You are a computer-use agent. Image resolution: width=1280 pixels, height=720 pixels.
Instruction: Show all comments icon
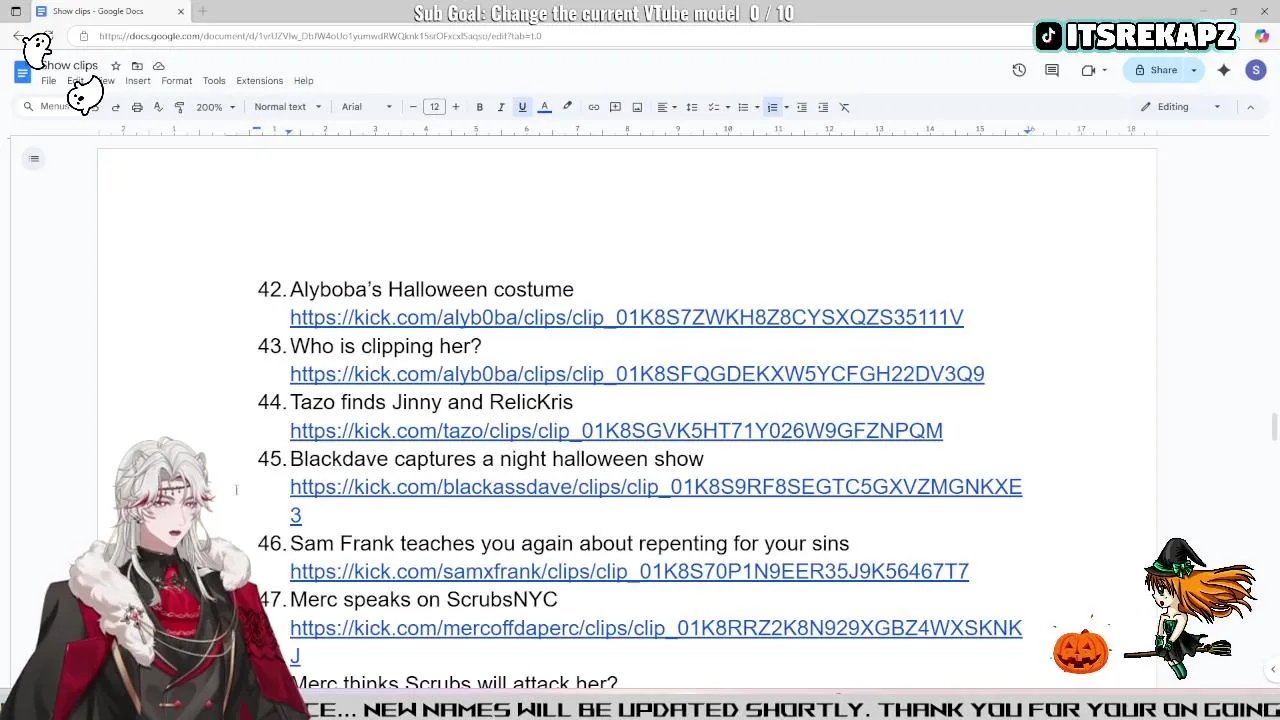[x=1052, y=70]
